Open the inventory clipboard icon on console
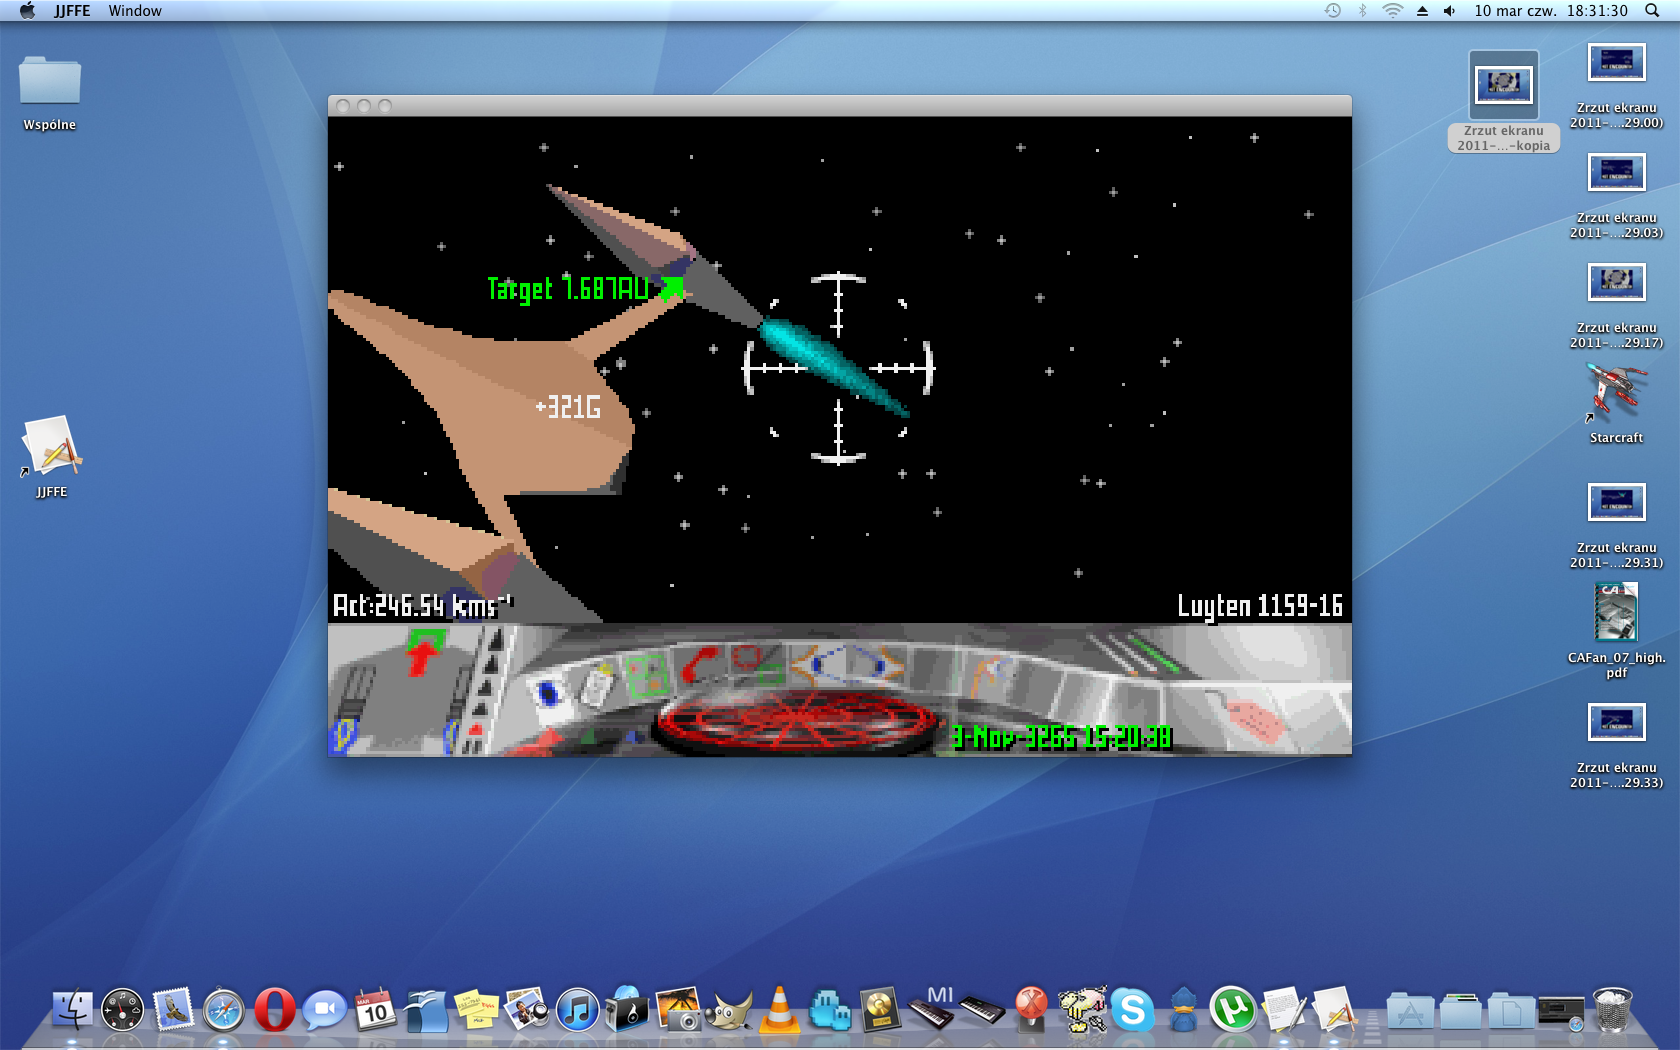This screenshot has height=1050, width=1680. (x=597, y=686)
